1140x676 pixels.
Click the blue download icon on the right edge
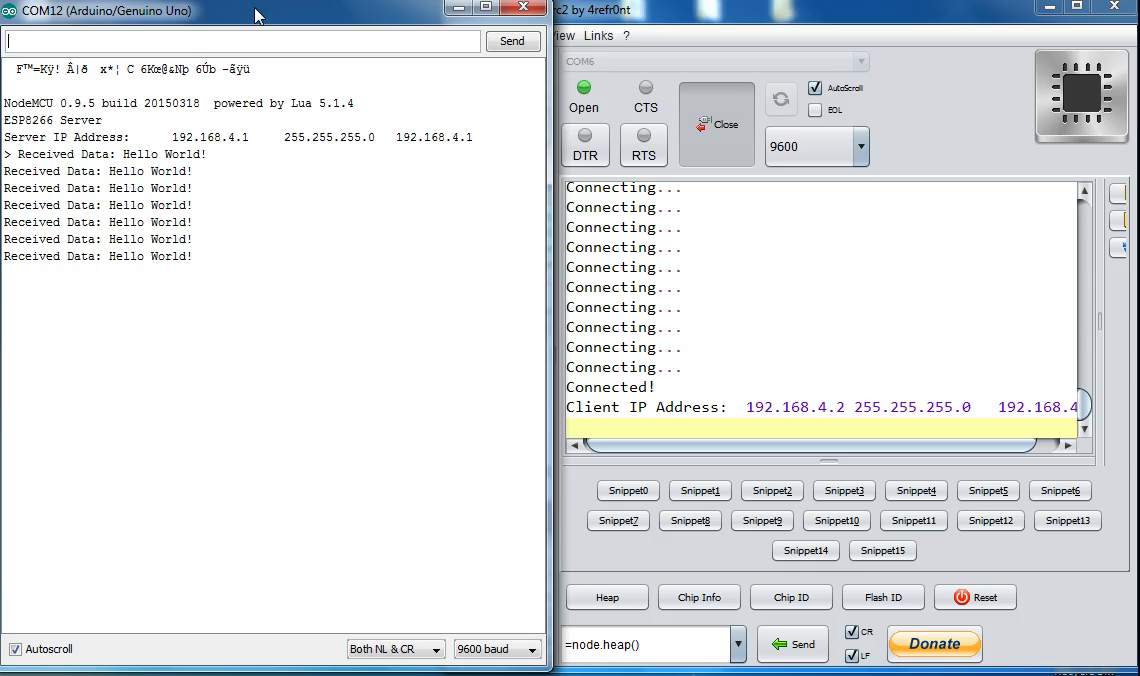point(1120,248)
